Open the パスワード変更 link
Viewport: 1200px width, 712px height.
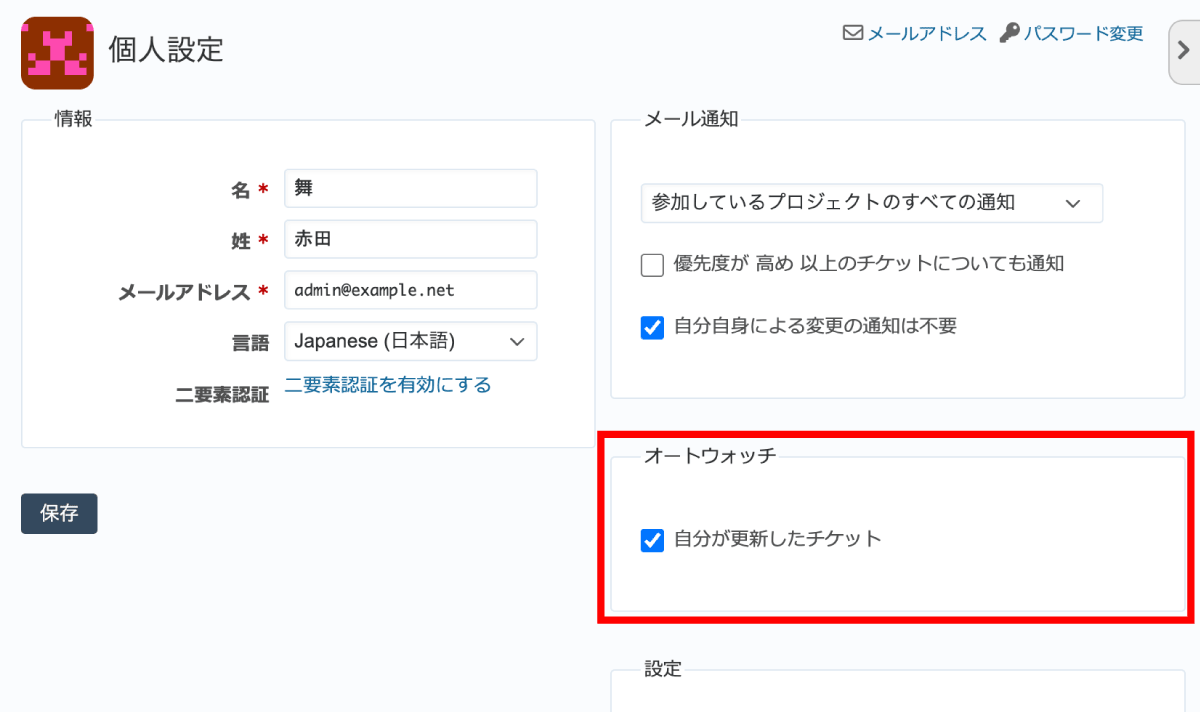pos(1083,33)
